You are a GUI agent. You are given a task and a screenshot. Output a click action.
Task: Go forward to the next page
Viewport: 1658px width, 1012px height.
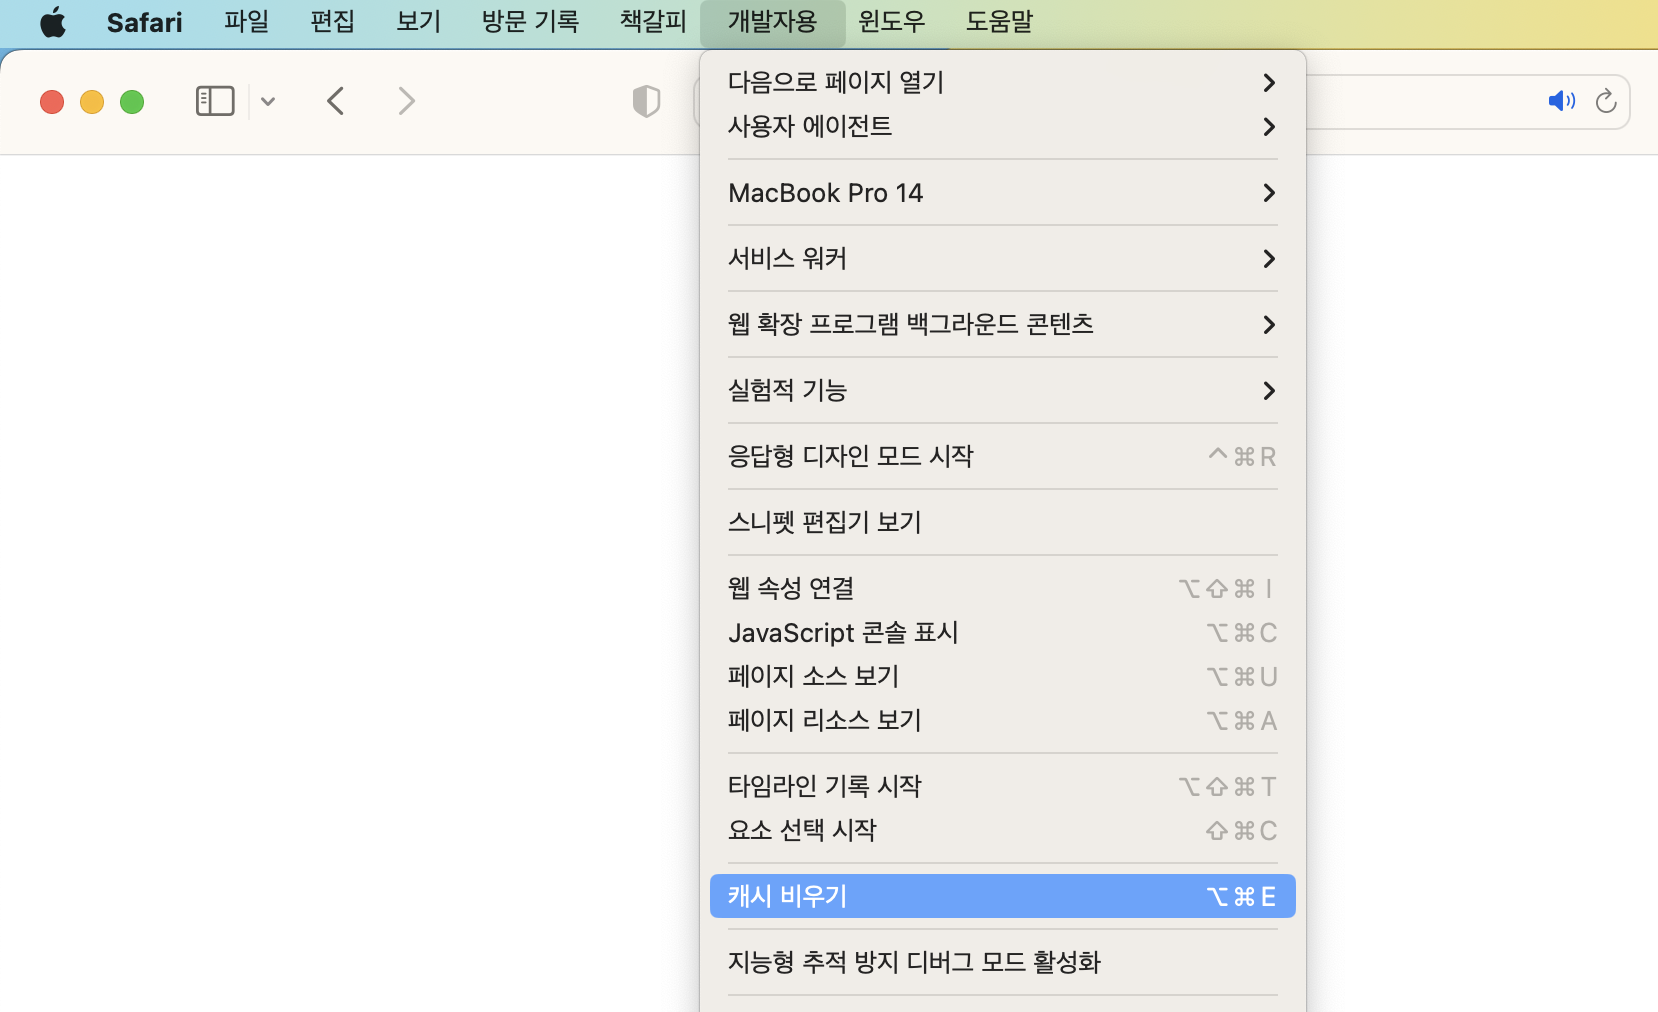(406, 101)
